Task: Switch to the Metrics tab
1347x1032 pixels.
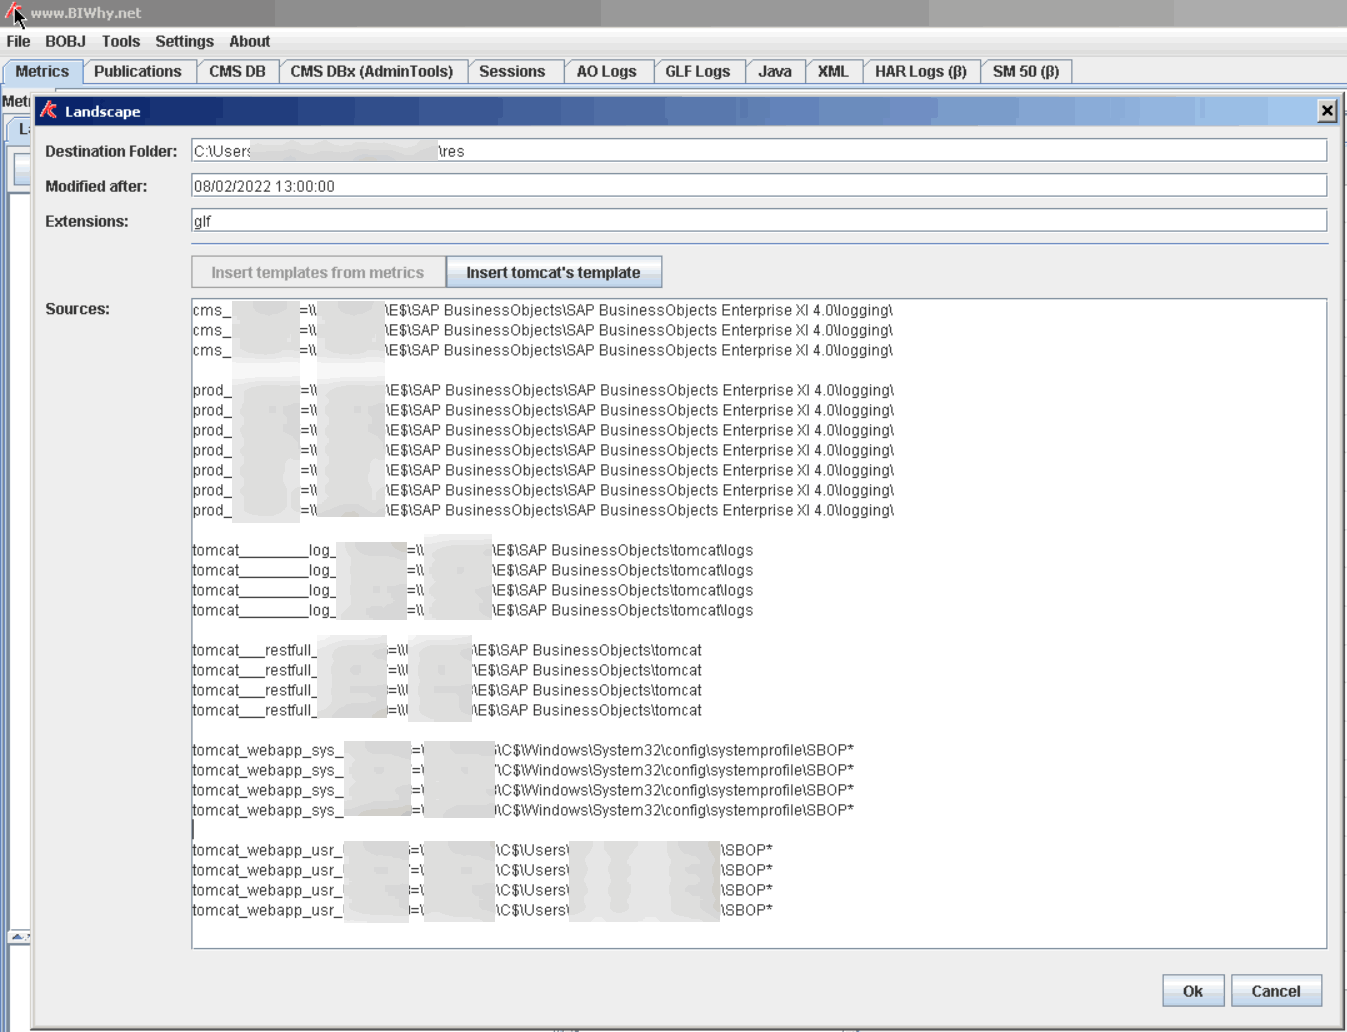Action: click(x=42, y=72)
